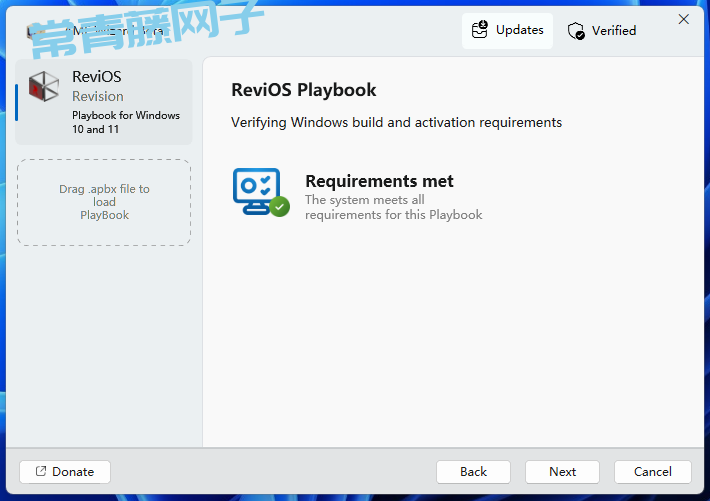Viewport: 710px width, 501px height.
Task: Click the Verified shield icon
Action: pyautogui.click(x=576, y=31)
